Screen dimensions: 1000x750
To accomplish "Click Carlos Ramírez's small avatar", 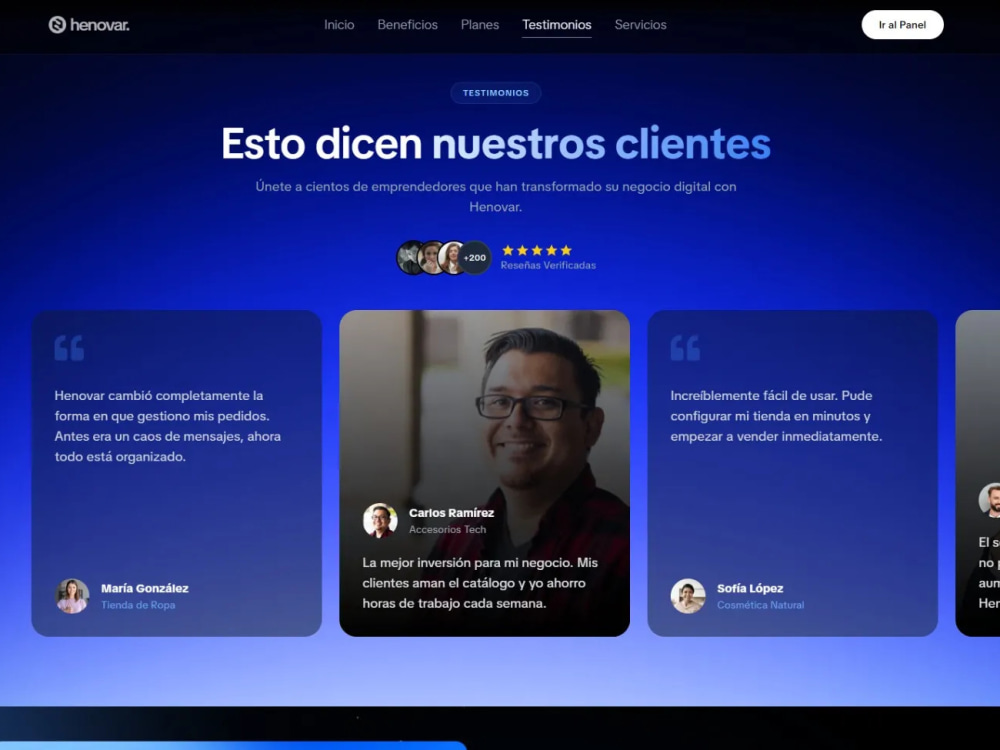I will click(380, 520).
